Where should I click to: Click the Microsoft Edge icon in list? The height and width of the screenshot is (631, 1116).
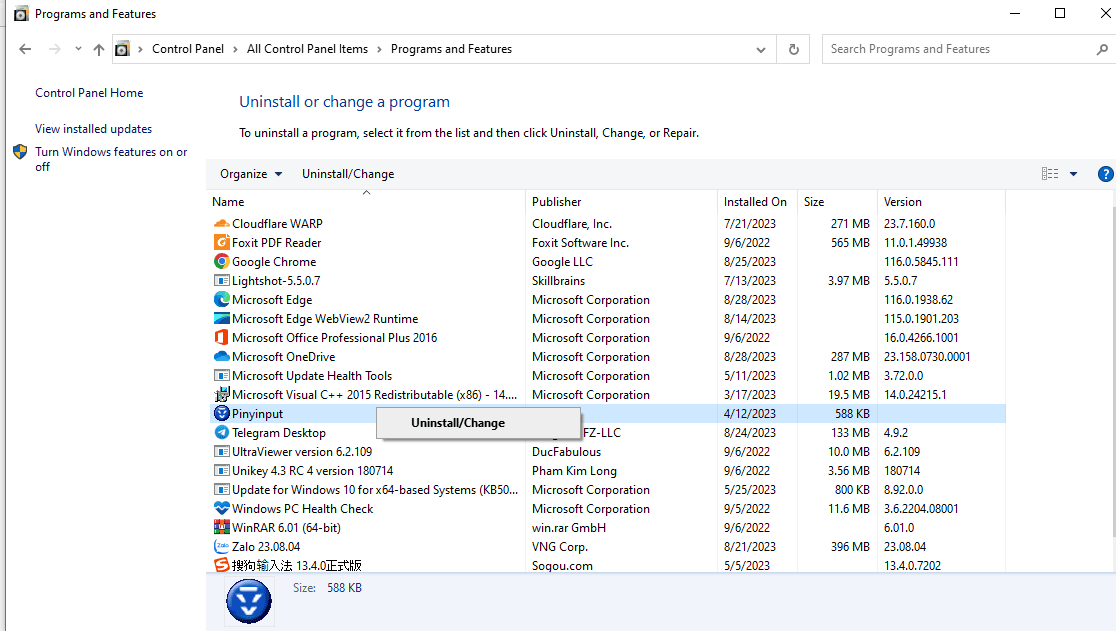[x=221, y=299]
